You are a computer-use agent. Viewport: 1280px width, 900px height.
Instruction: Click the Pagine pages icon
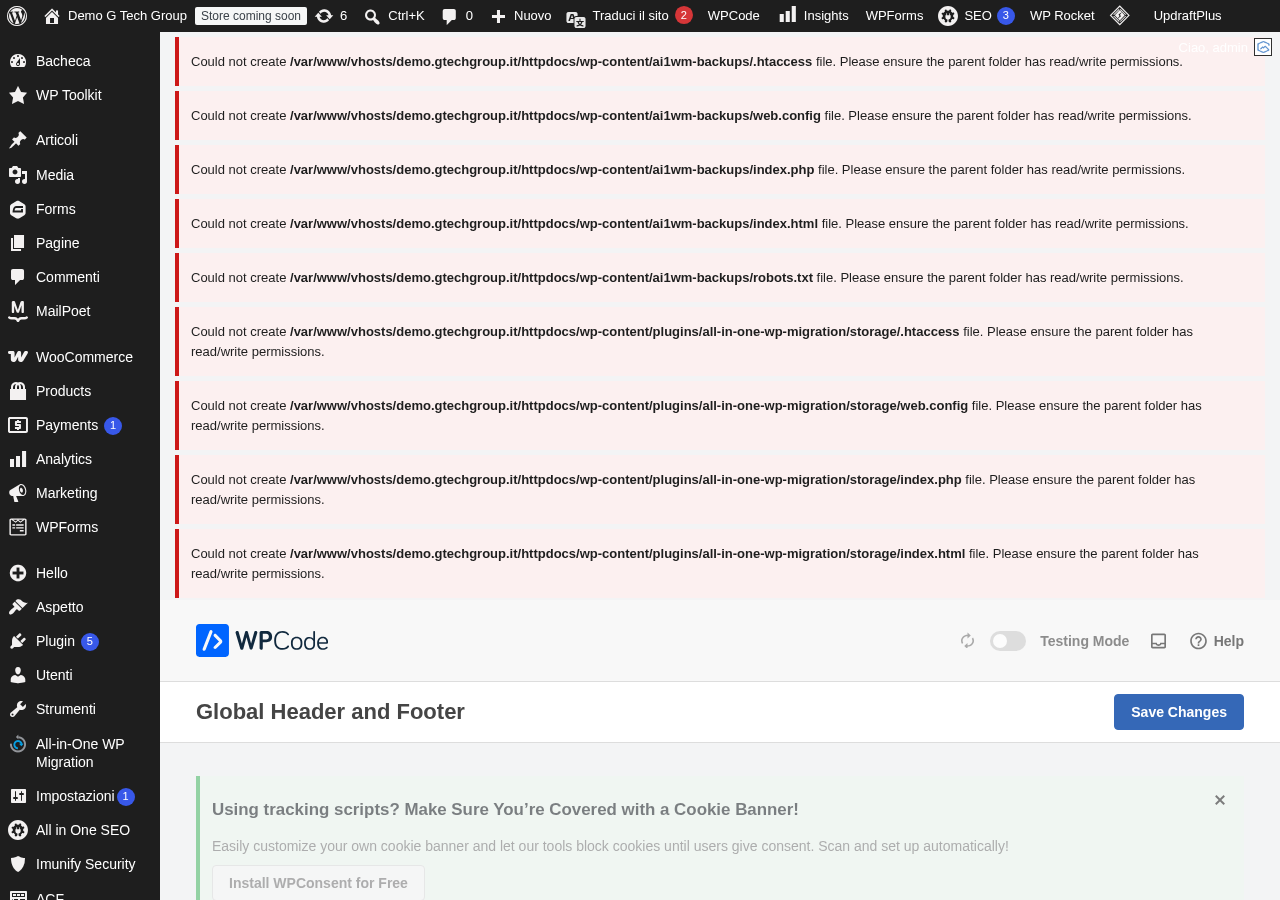coord(18,243)
